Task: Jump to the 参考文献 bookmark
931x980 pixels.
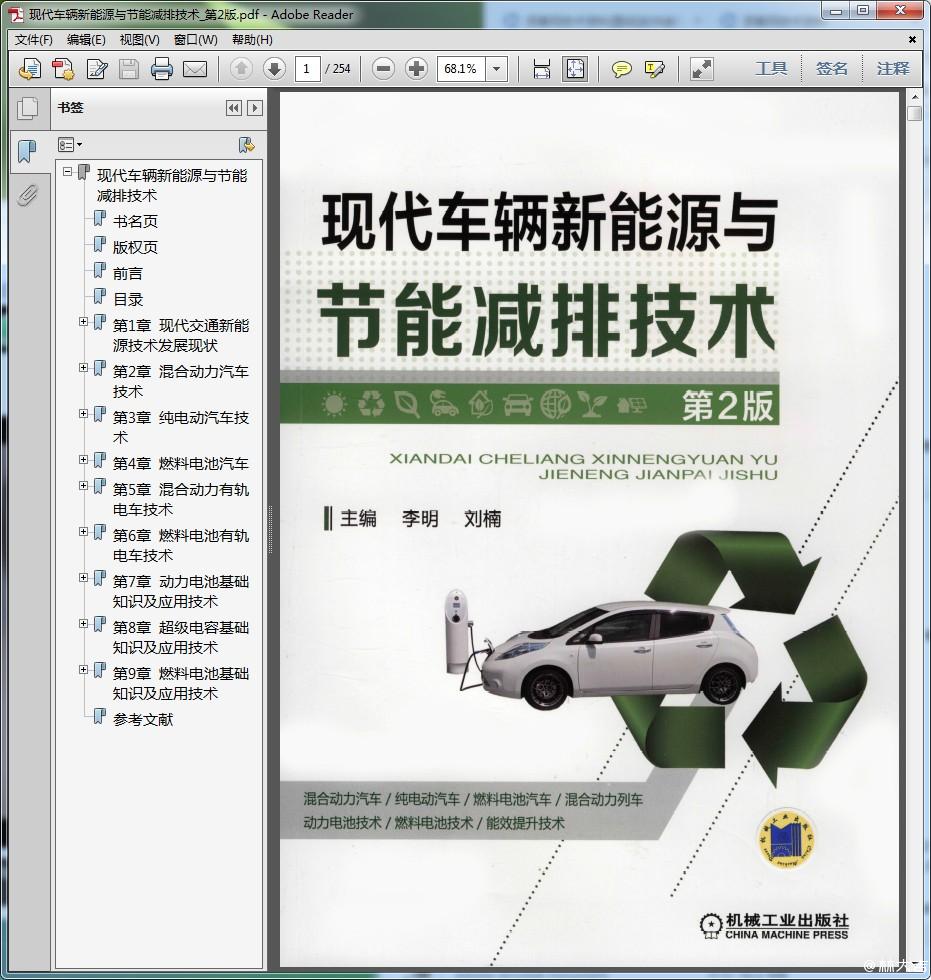Action: click(x=142, y=719)
